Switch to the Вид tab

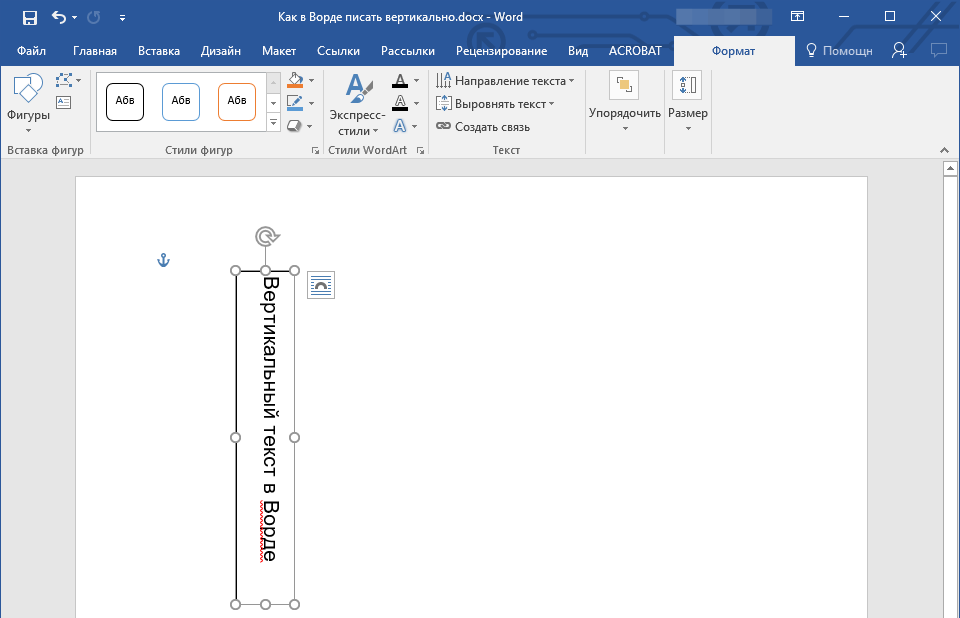578,51
